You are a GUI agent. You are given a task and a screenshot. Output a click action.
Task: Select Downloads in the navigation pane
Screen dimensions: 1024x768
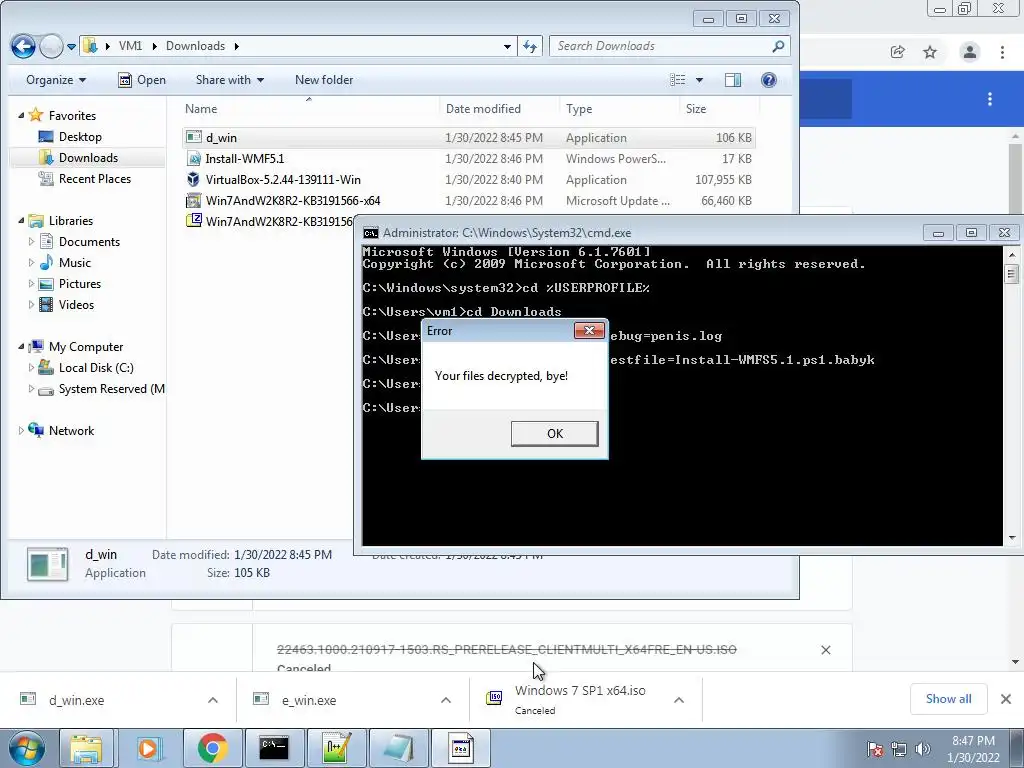click(x=88, y=157)
